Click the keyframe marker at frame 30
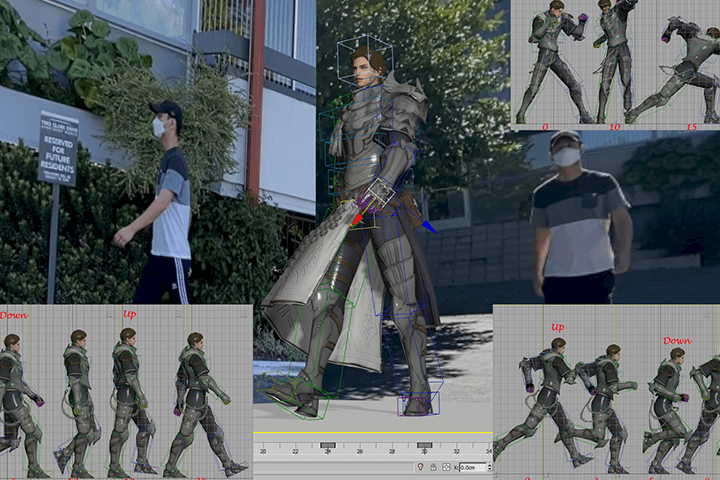Screen dimensions: 720x480 (424, 445)
